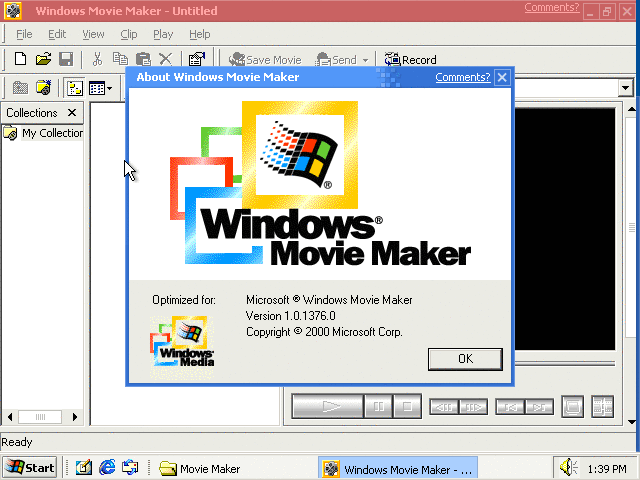Click the Full Screen monitor button
640x480 pixels.
572,407
